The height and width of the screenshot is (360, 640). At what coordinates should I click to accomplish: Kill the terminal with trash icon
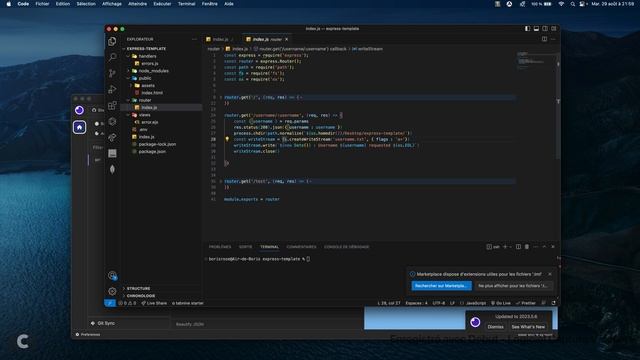pos(527,247)
